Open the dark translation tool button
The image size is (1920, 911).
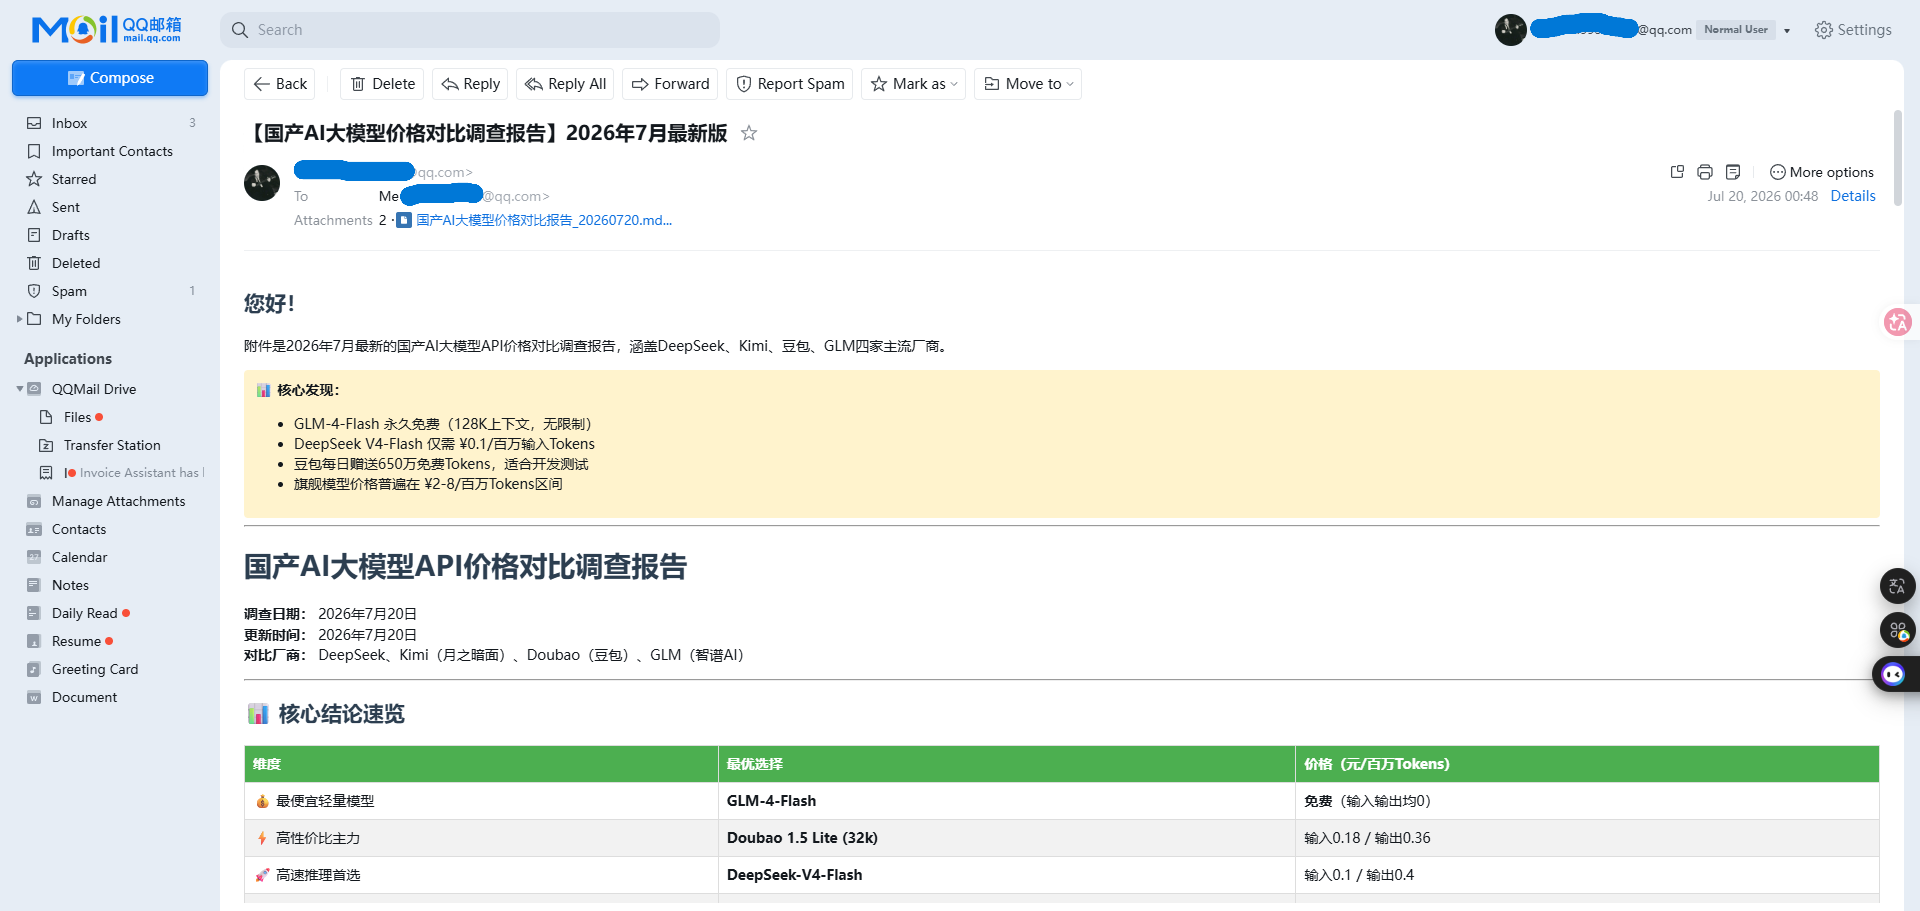(1897, 586)
